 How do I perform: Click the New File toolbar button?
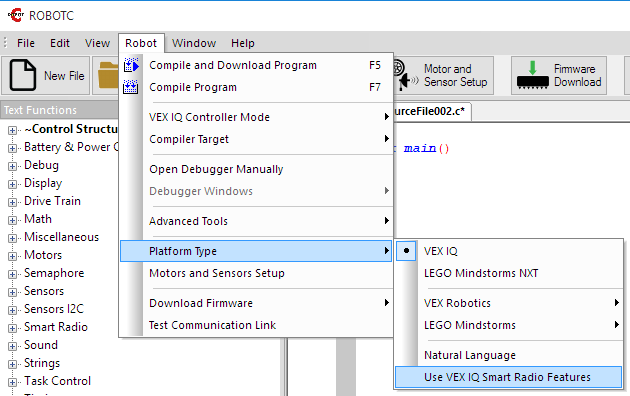[x=46, y=76]
